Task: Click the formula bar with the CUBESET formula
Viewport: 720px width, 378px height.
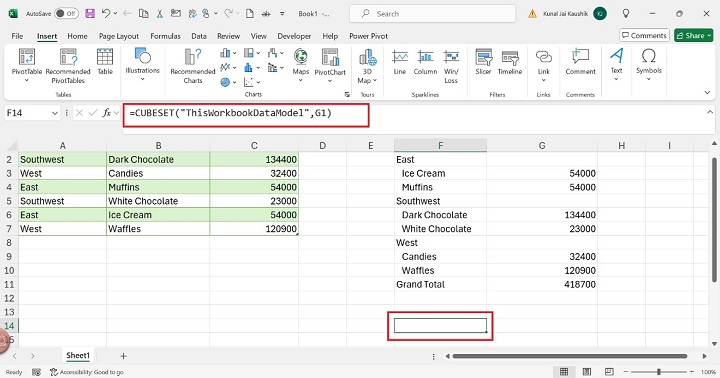Action: [x=246, y=115]
